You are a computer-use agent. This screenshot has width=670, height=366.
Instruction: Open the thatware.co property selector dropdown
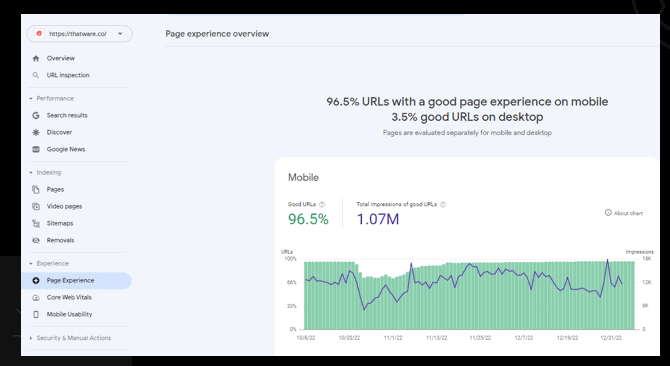coord(79,34)
